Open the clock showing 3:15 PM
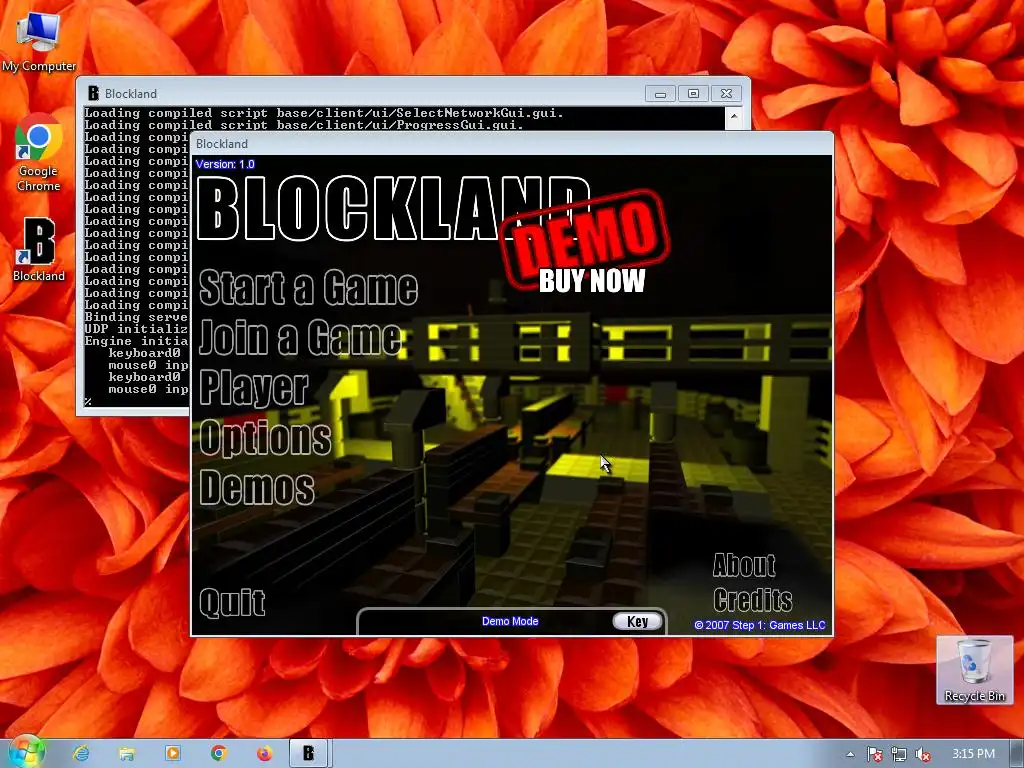1024x768 pixels. click(973, 754)
